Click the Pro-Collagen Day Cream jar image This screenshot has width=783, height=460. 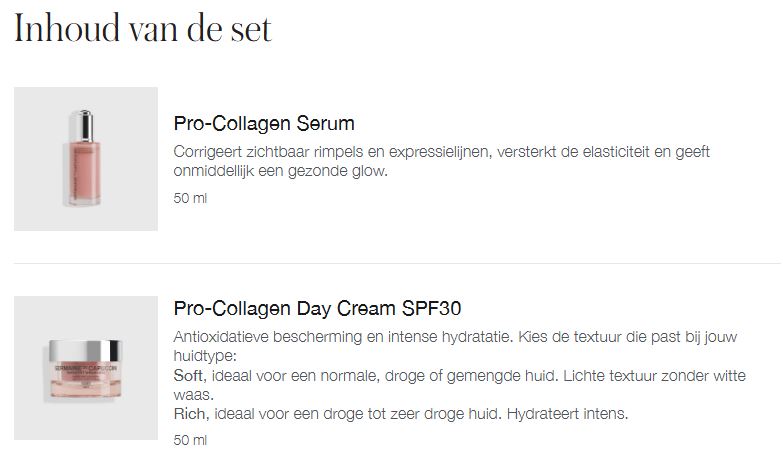tap(86, 368)
